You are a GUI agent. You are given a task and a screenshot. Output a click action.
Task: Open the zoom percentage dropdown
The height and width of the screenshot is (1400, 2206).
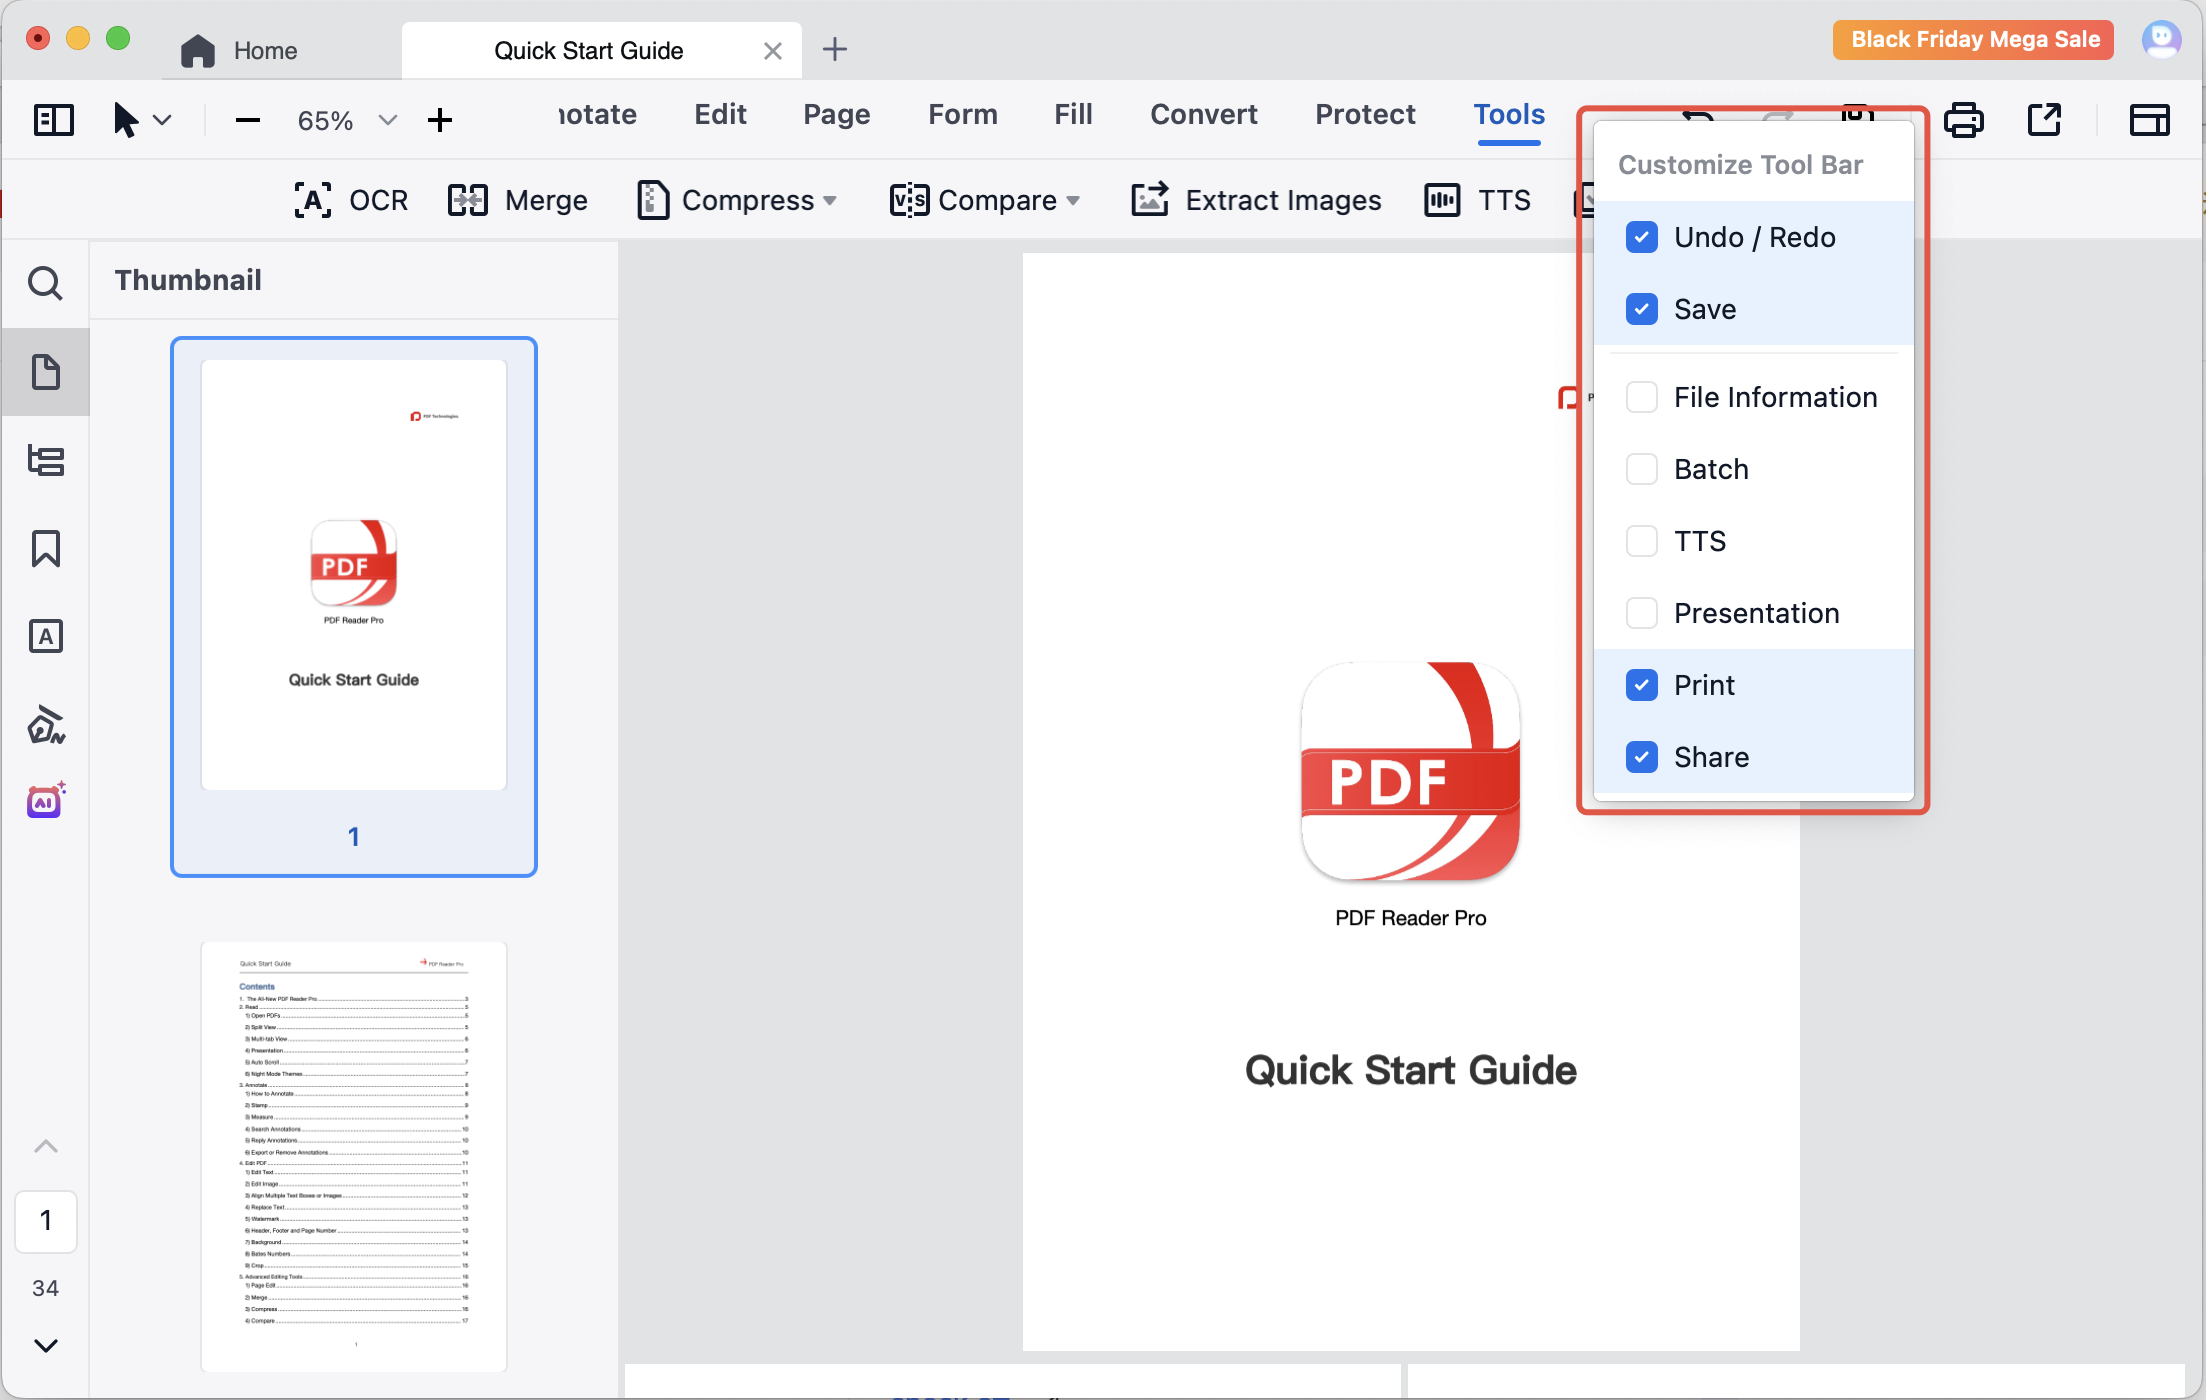(387, 121)
